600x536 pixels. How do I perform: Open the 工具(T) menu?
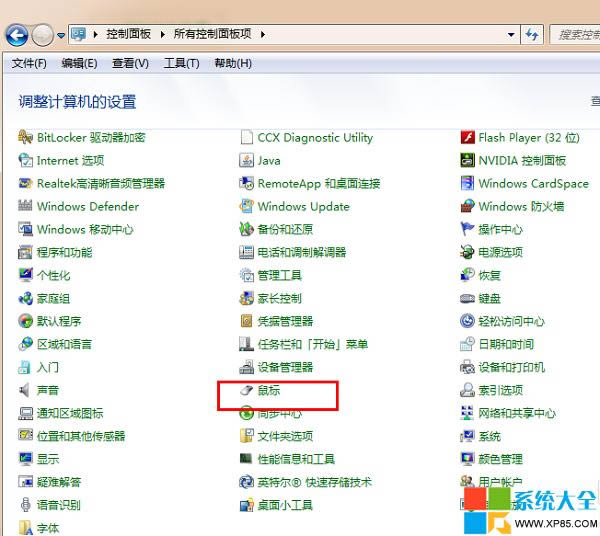181,63
